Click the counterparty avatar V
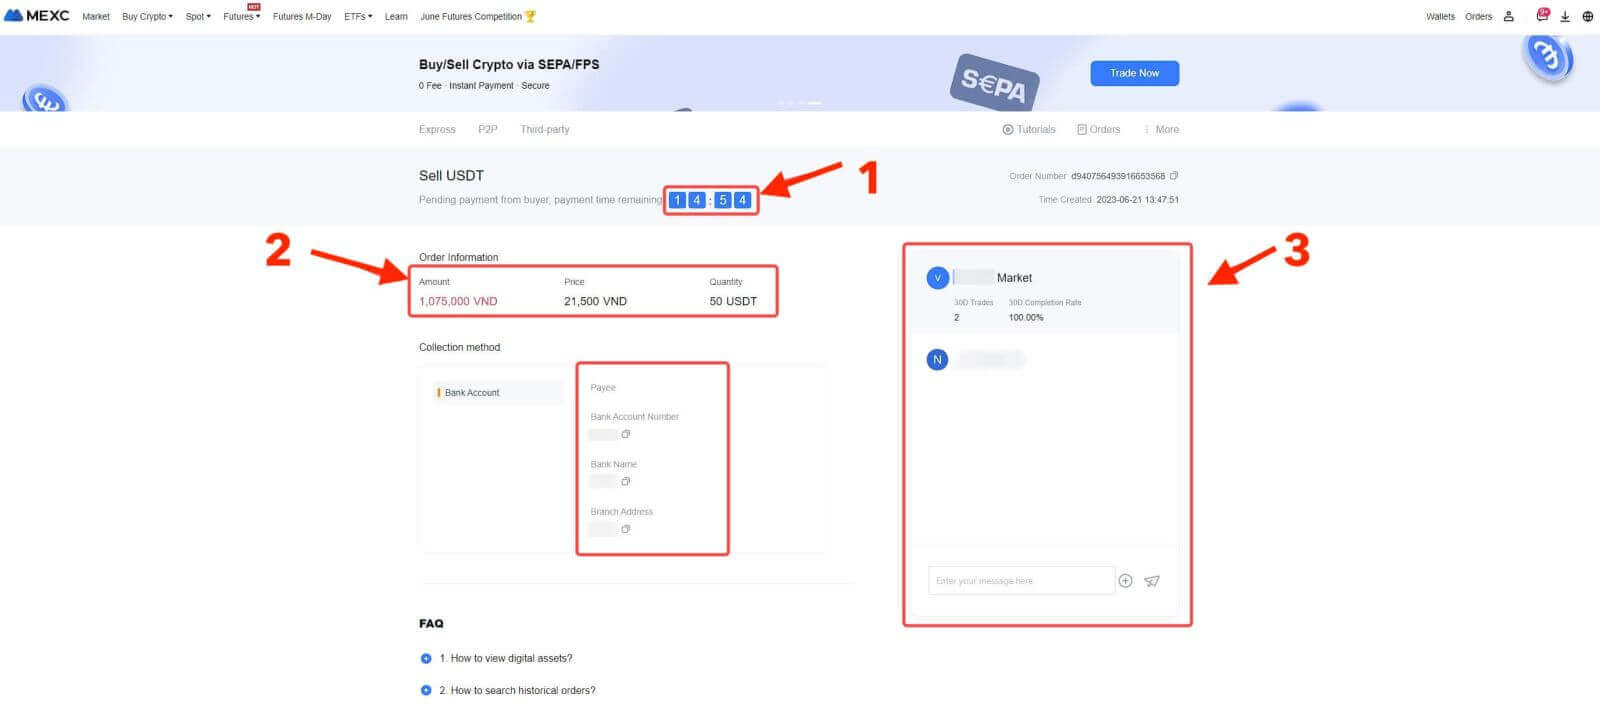 pos(937,278)
